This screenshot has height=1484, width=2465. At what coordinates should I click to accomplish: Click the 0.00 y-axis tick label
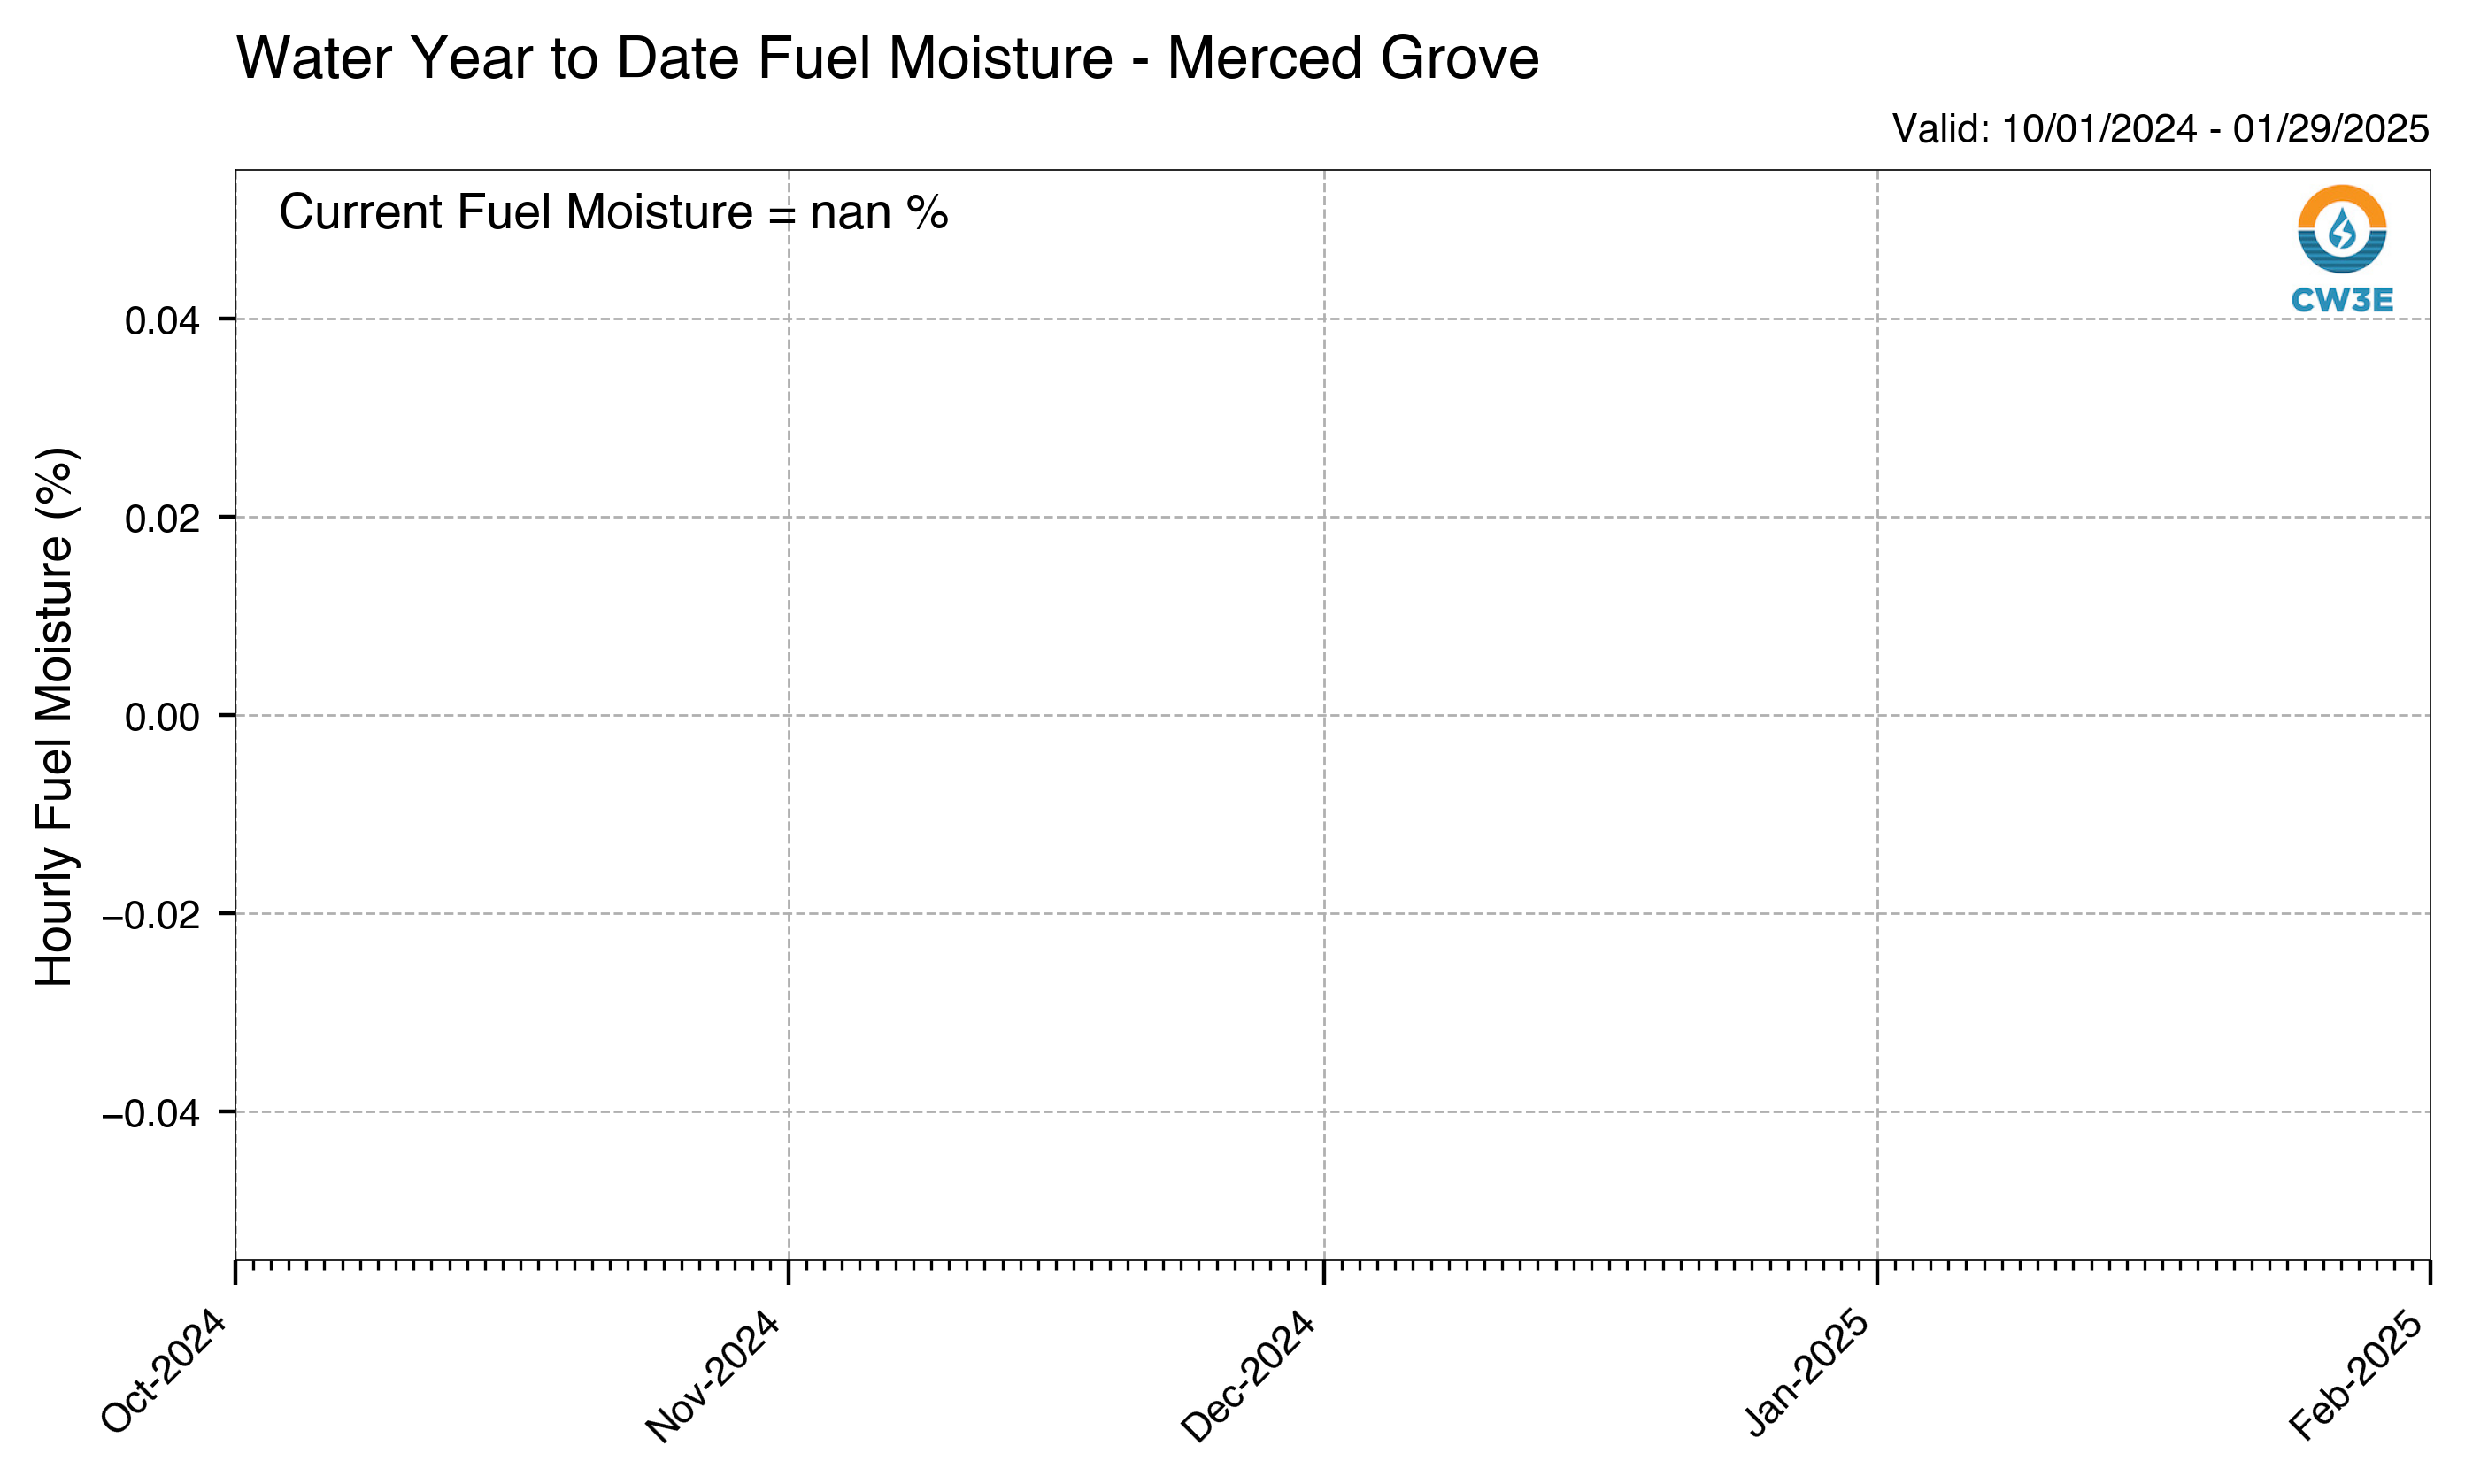(162, 717)
